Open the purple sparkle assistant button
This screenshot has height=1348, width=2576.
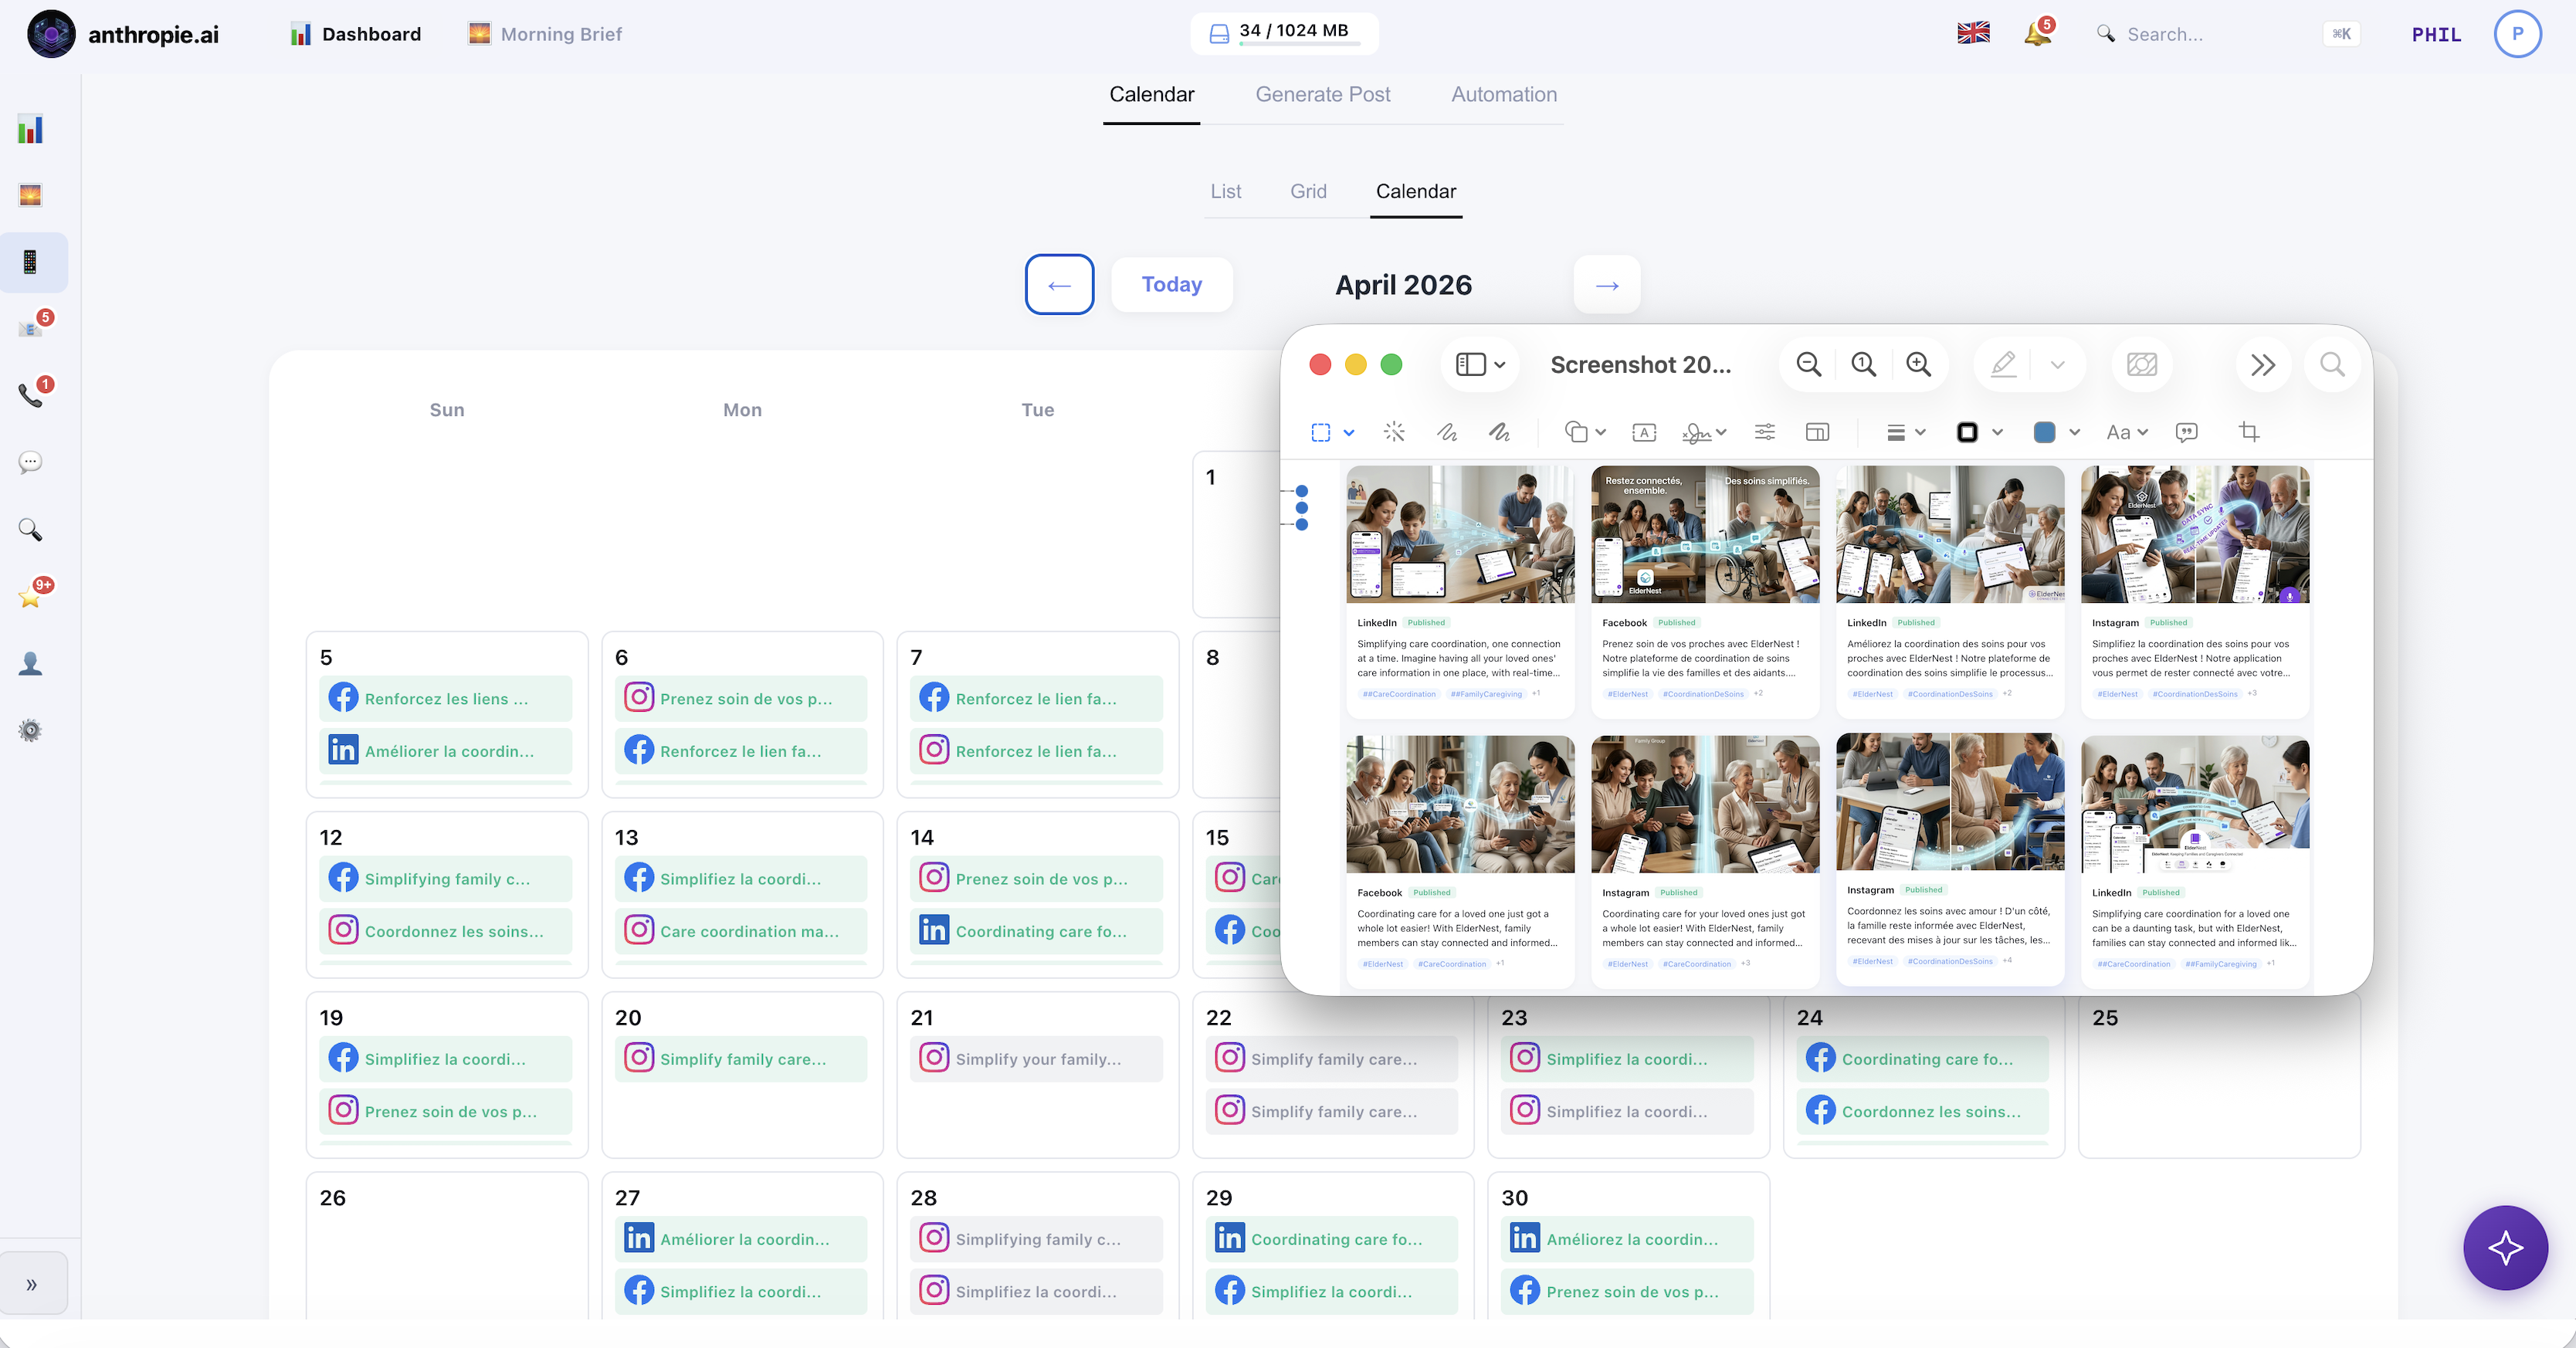tap(2505, 1247)
